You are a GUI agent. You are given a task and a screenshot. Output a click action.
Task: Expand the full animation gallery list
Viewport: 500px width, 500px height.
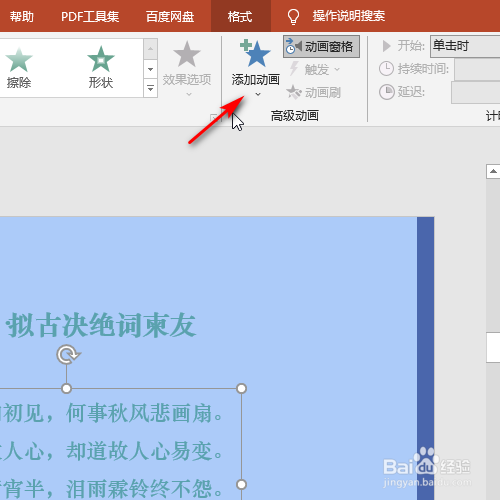(x=150, y=88)
